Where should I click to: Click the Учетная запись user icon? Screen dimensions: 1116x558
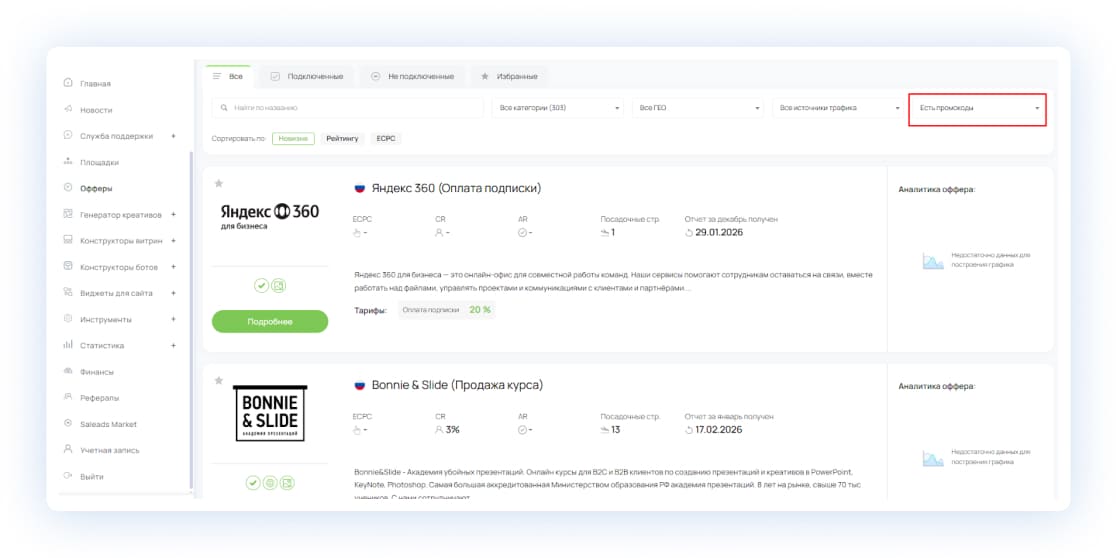(68, 450)
